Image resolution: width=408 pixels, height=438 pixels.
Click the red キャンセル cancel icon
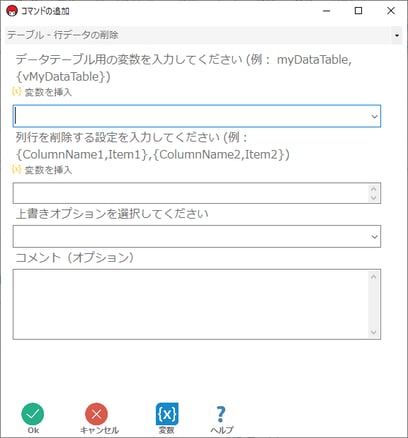(x=96, y=414)
